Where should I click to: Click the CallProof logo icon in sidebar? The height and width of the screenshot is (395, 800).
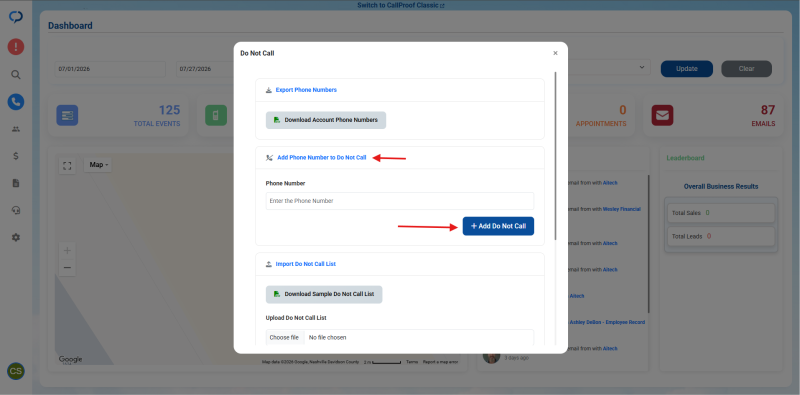tap(16, 17)
